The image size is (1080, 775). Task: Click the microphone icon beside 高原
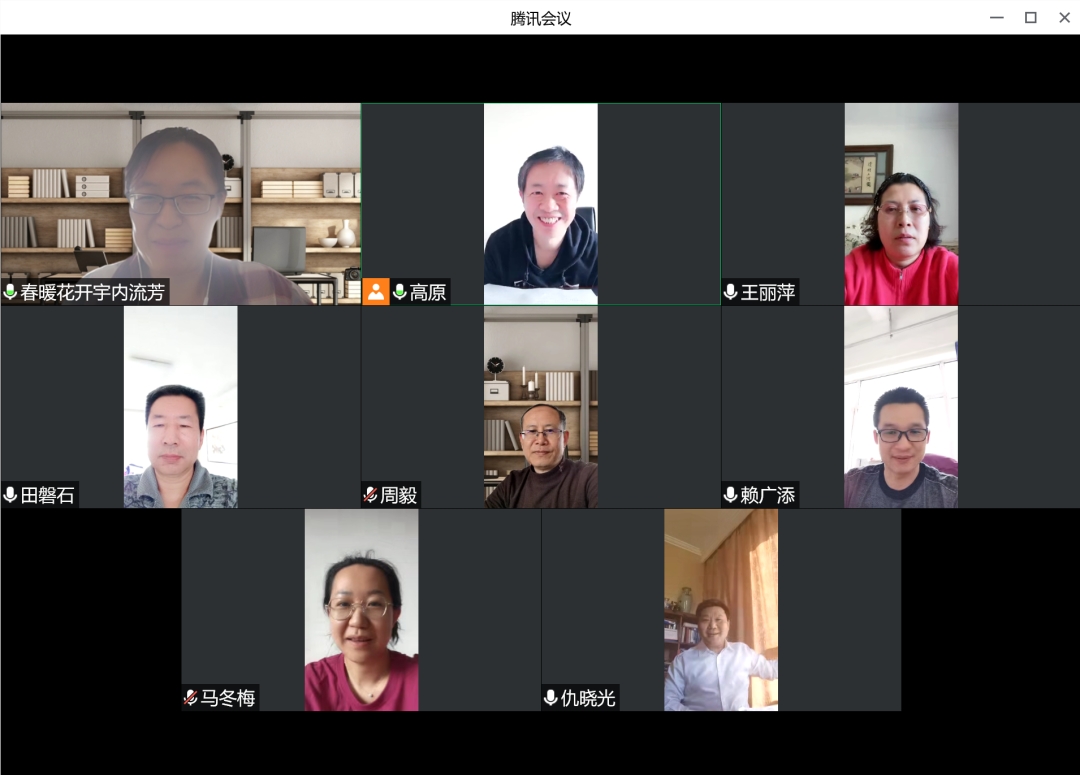point(400,292)
